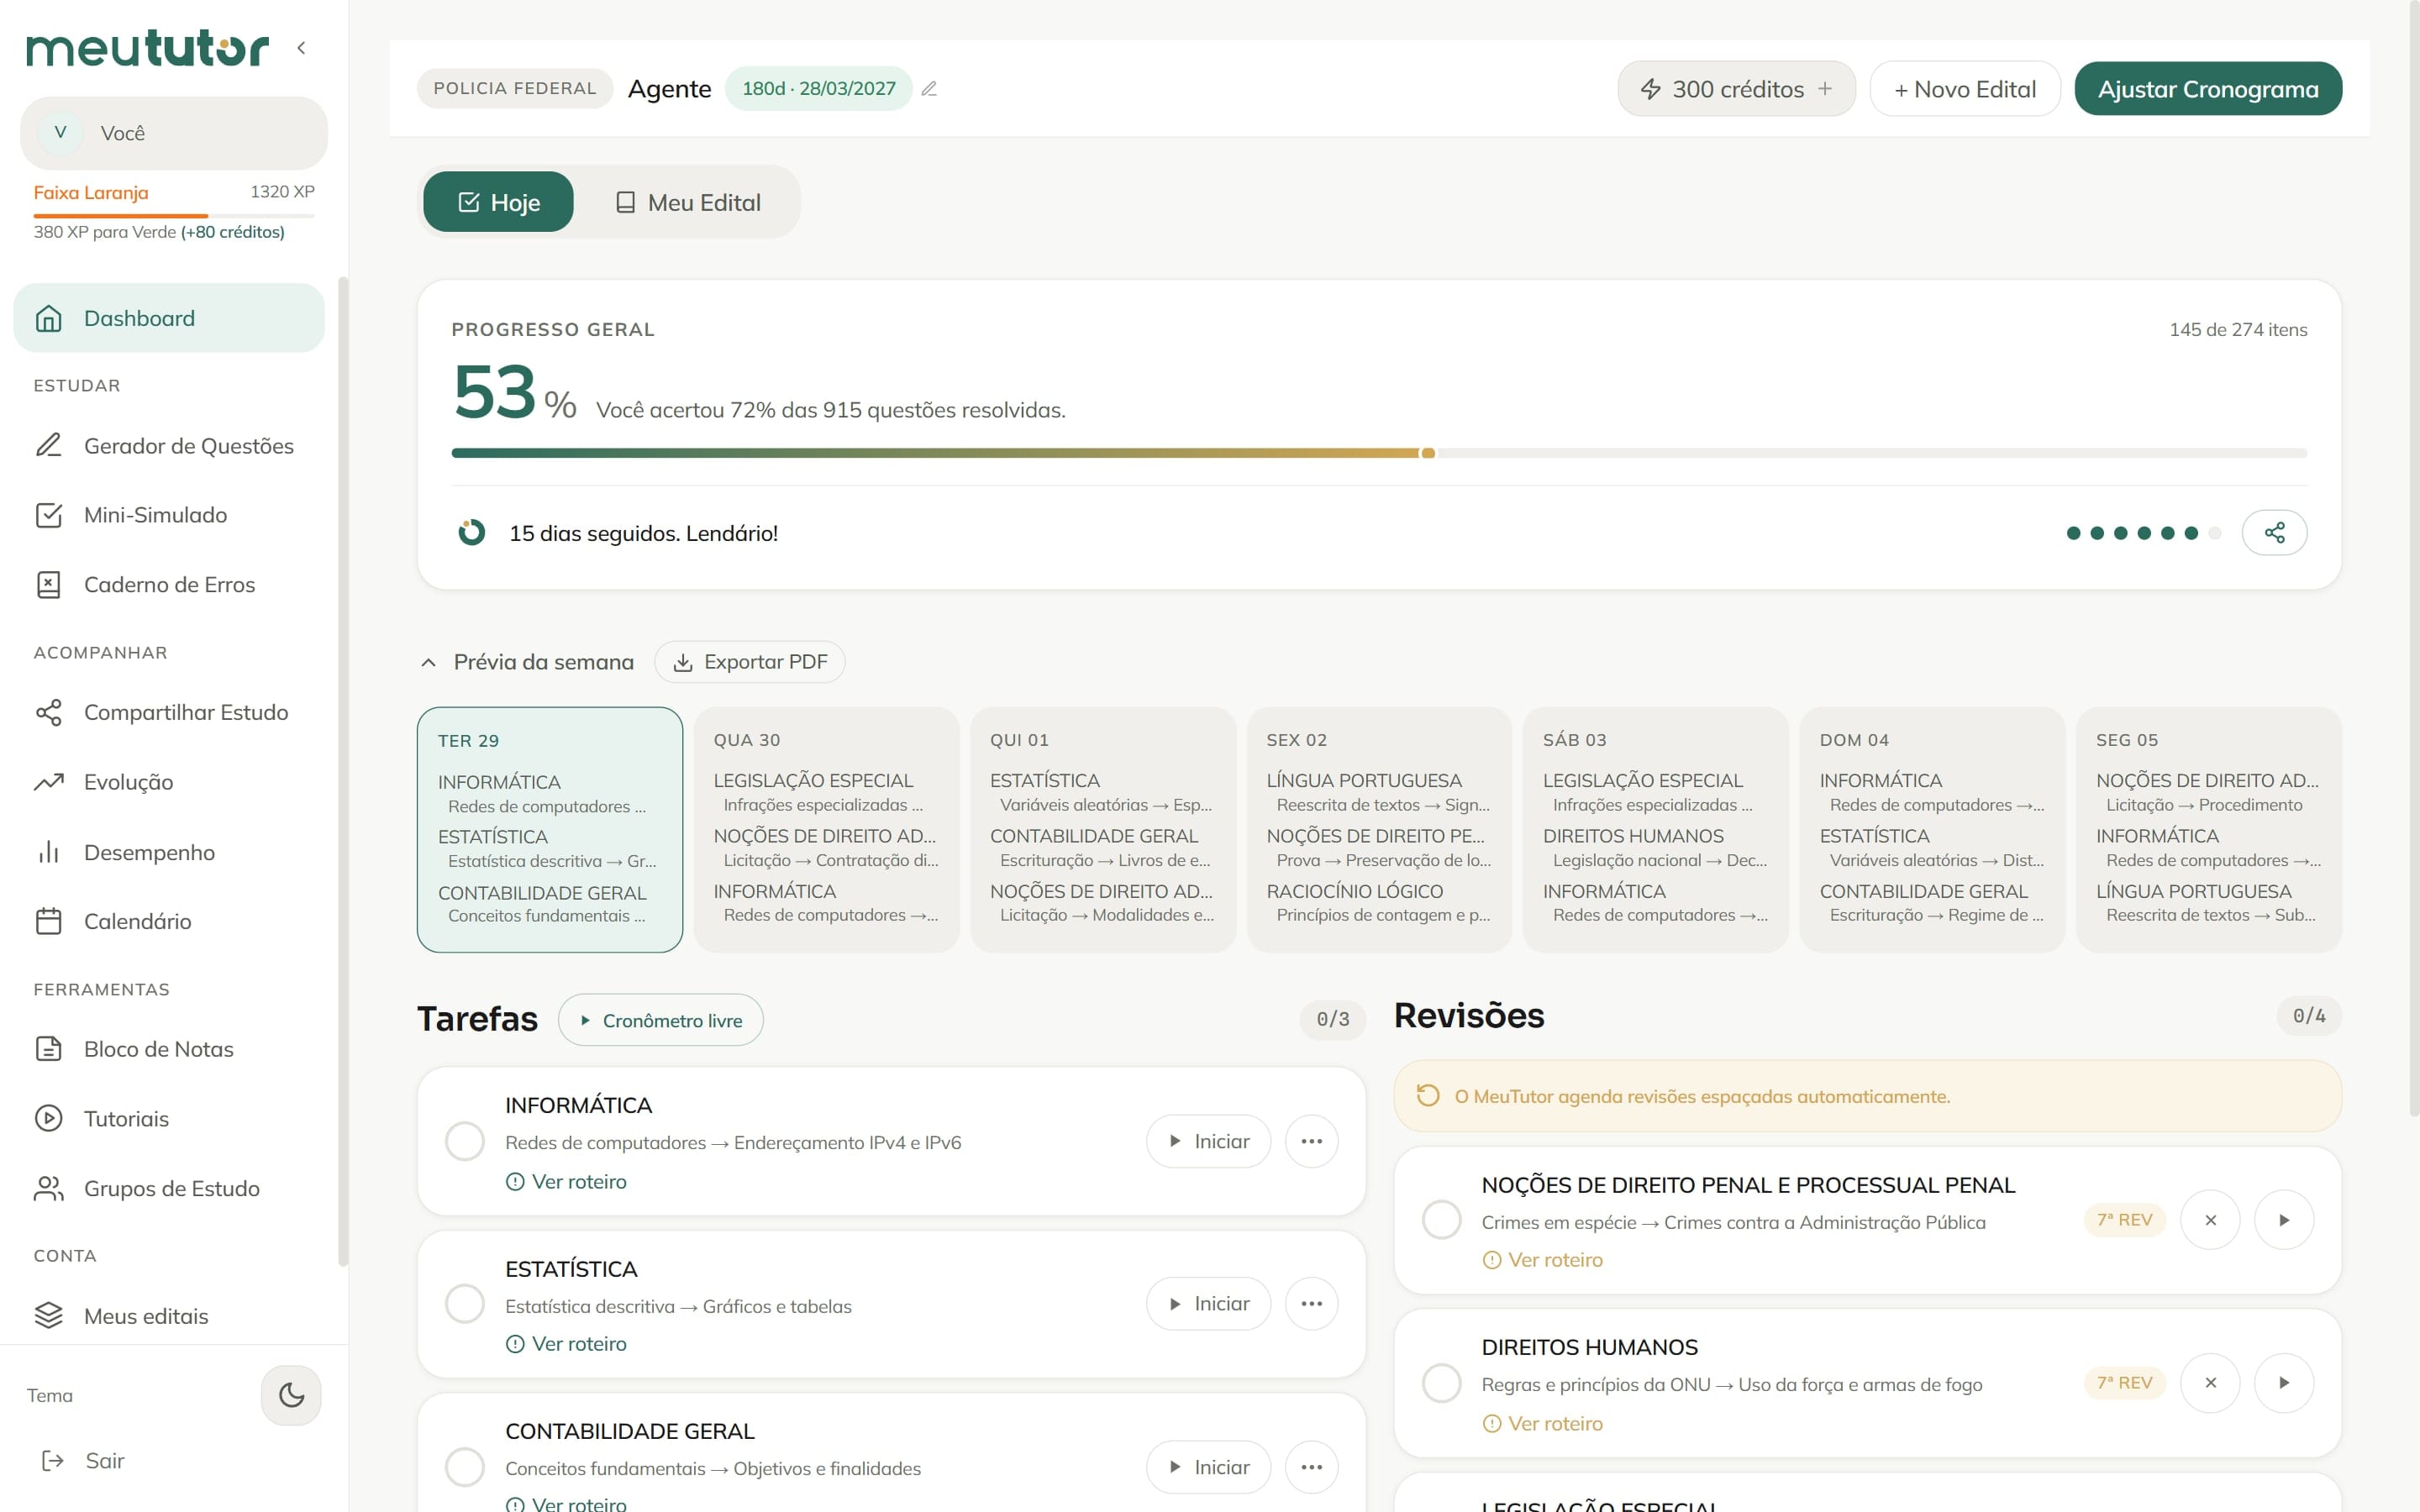Screen dimensions: 2420x1512
Task: Open Ver roteiro for DIREITOS HUMANOS revision
Action: pyautogui.click(x=1542, y=1423)
